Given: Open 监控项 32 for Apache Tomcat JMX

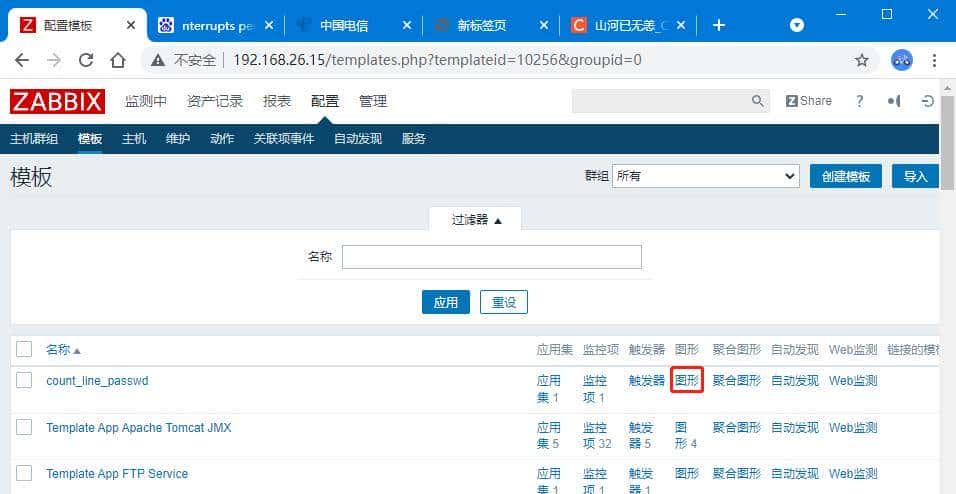Looking at the screenshot, I should point(597,435).
